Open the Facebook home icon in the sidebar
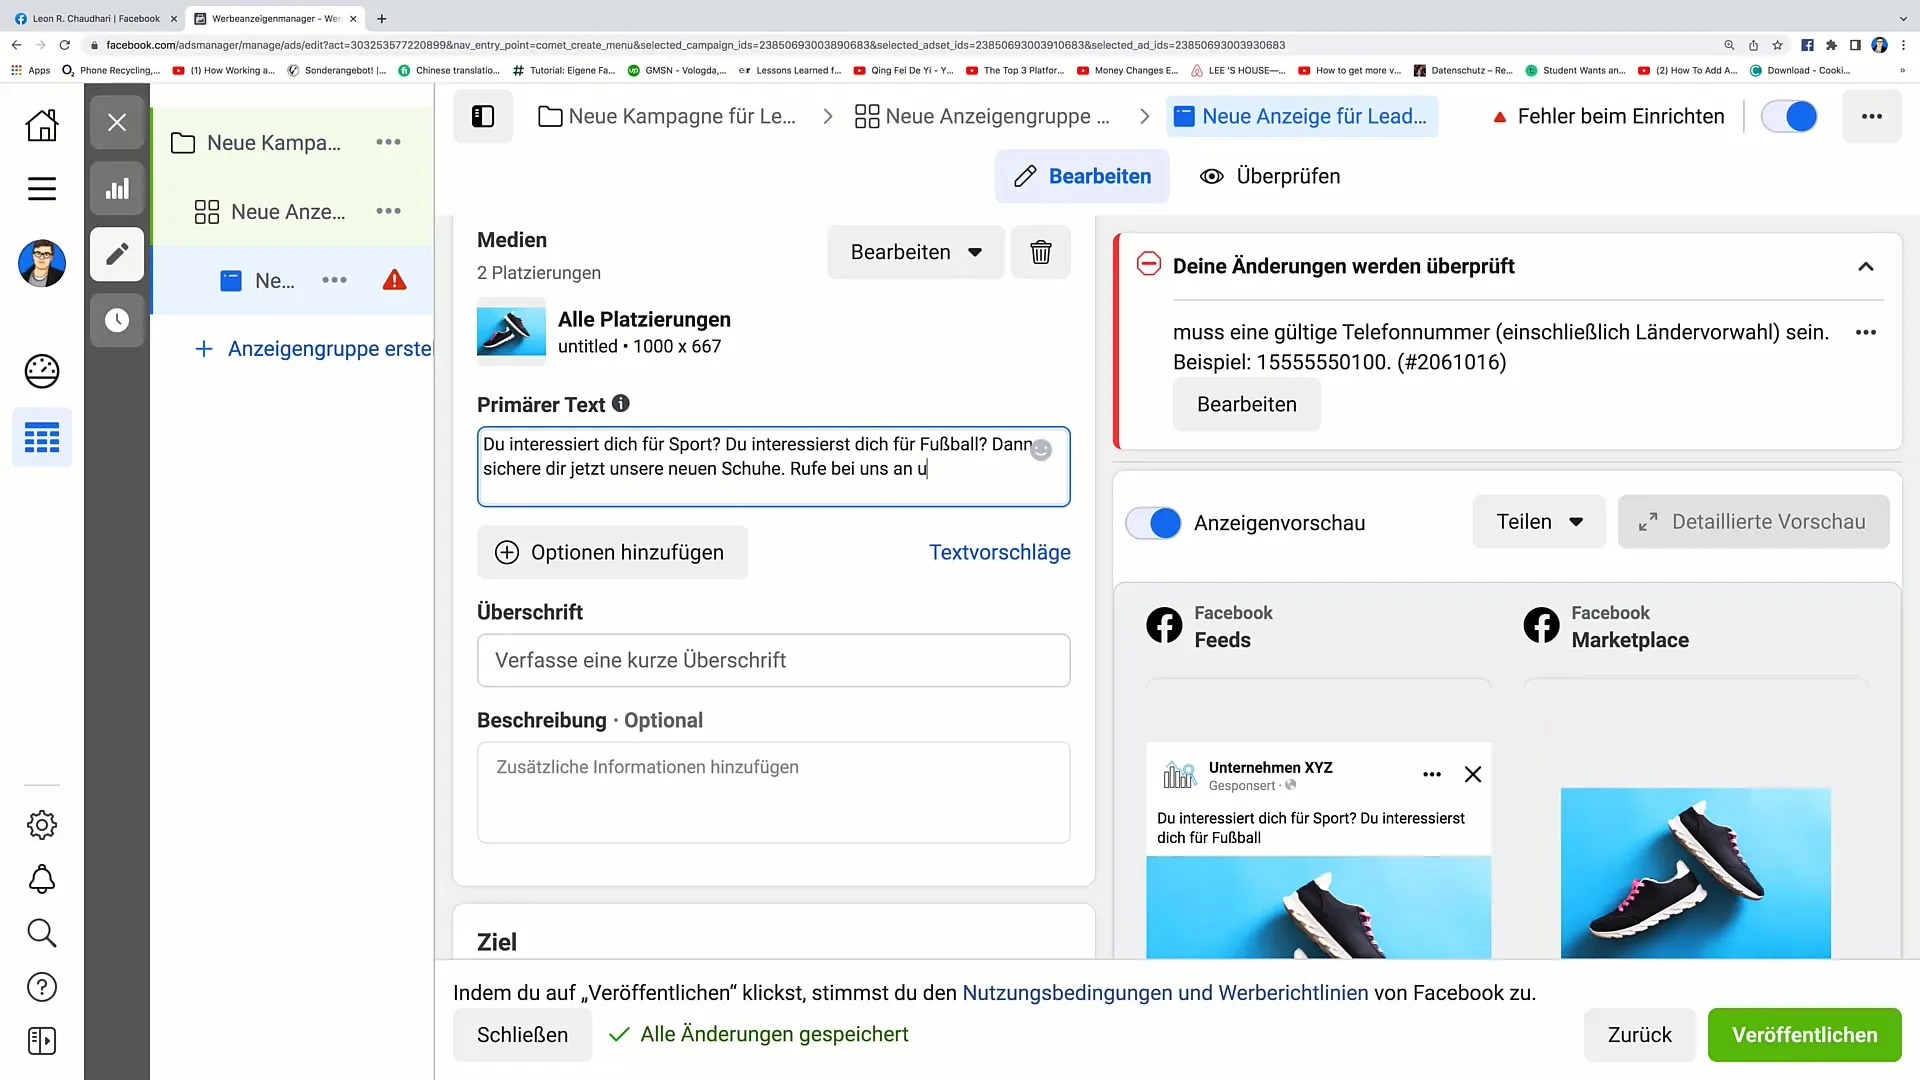 point(41,125)
